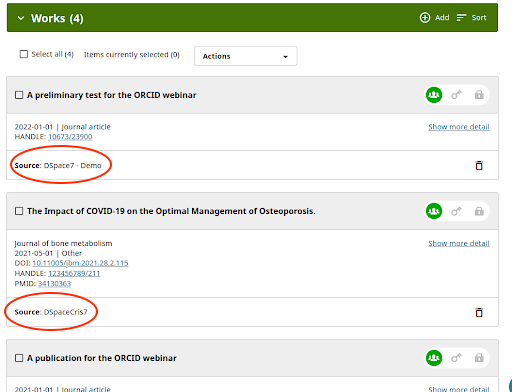Set preliminary test work visibility to only me
The width and height of the screenshot is (512, 392).
(x=479, y=95)
